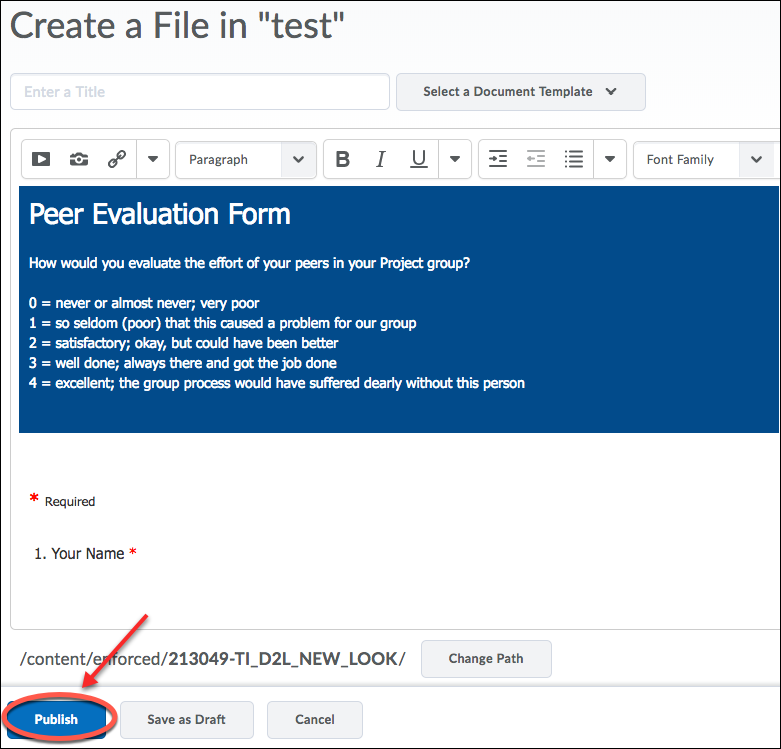Click the Required label text
Viewport: 781px width, 749px height.
70,501
